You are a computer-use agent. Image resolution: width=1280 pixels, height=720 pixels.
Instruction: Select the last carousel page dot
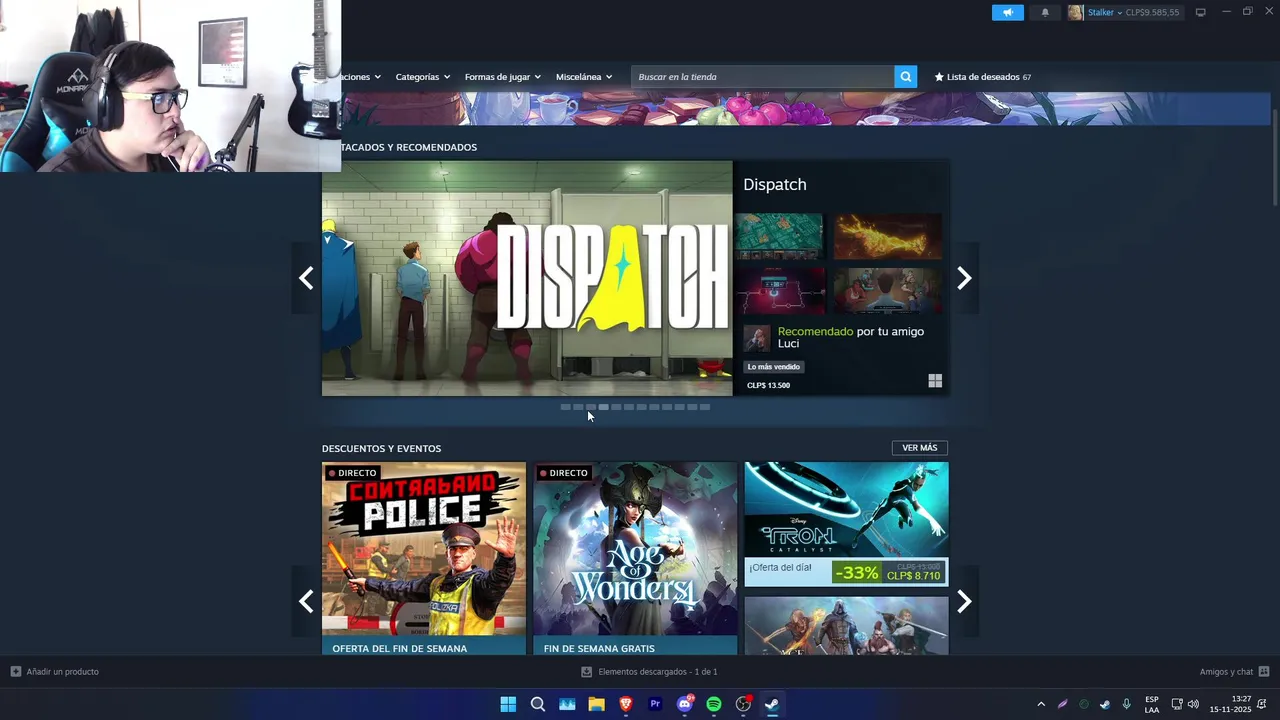[x=705, y=407]
